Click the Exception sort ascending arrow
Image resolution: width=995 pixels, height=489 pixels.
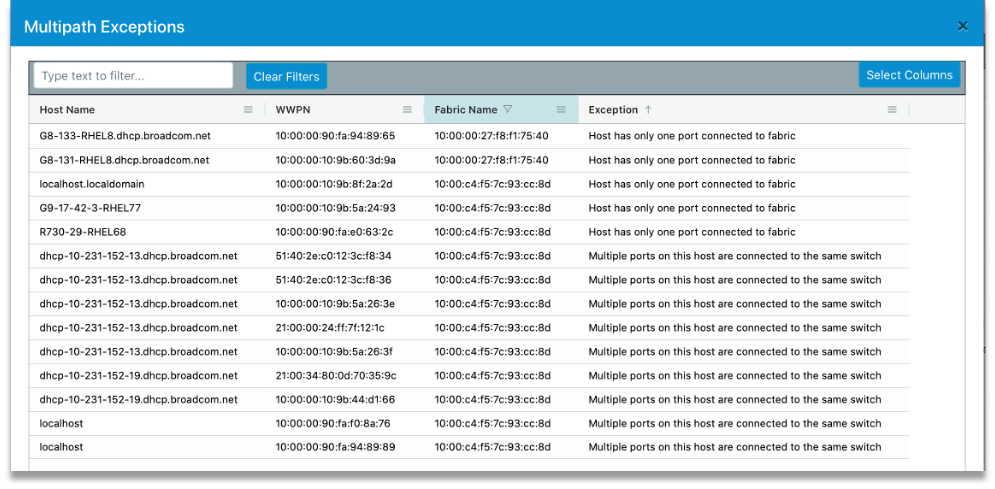(648, 109)
